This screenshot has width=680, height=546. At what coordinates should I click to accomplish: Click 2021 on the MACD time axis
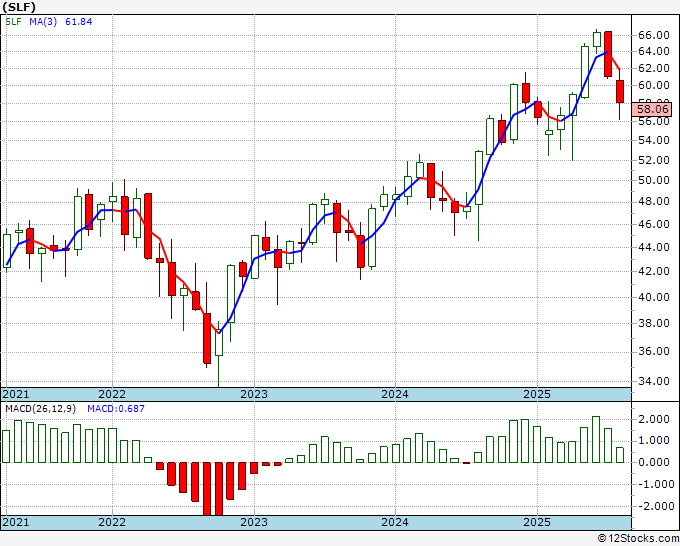tap(16, 522)
